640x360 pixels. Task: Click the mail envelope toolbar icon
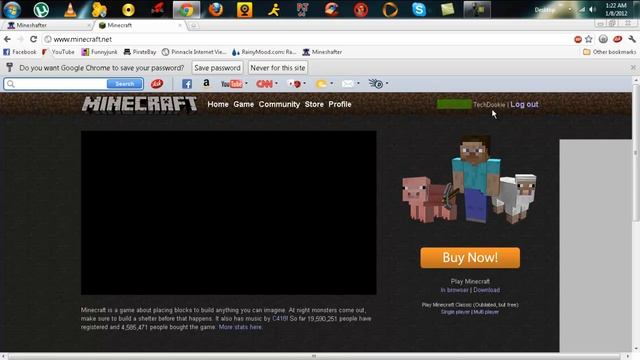point(347,84)
